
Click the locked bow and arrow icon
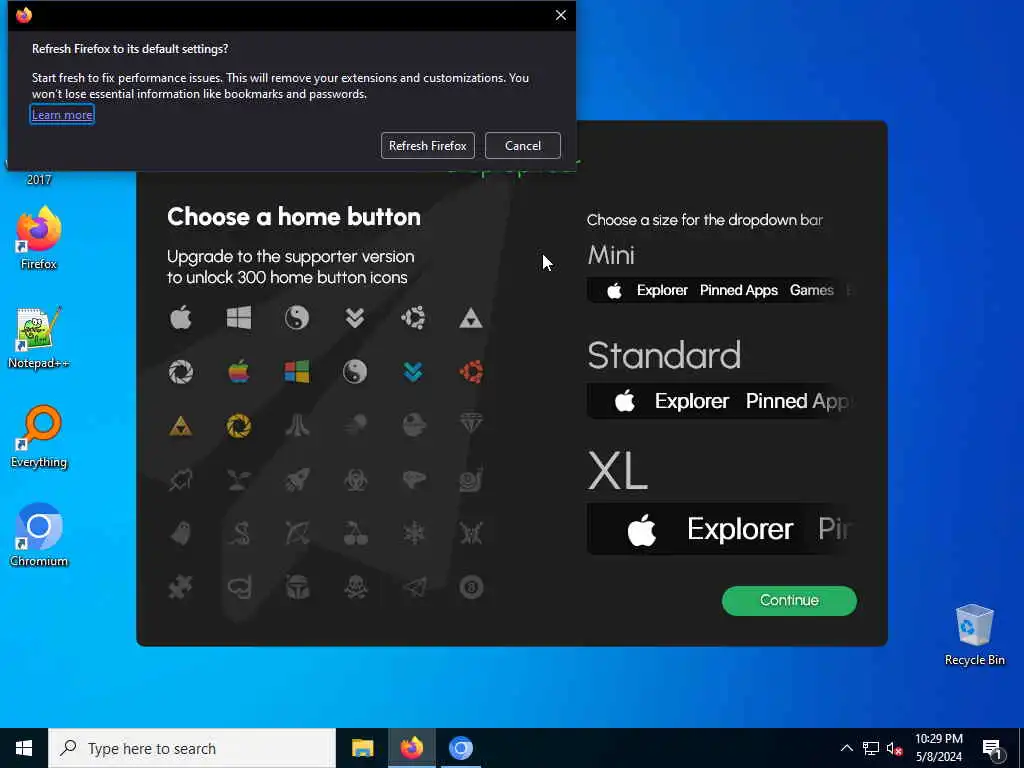coord(297,534)
